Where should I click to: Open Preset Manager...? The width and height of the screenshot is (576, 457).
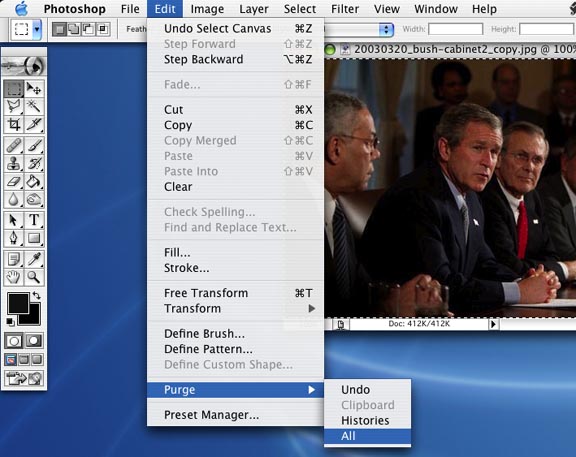[235, 415]
